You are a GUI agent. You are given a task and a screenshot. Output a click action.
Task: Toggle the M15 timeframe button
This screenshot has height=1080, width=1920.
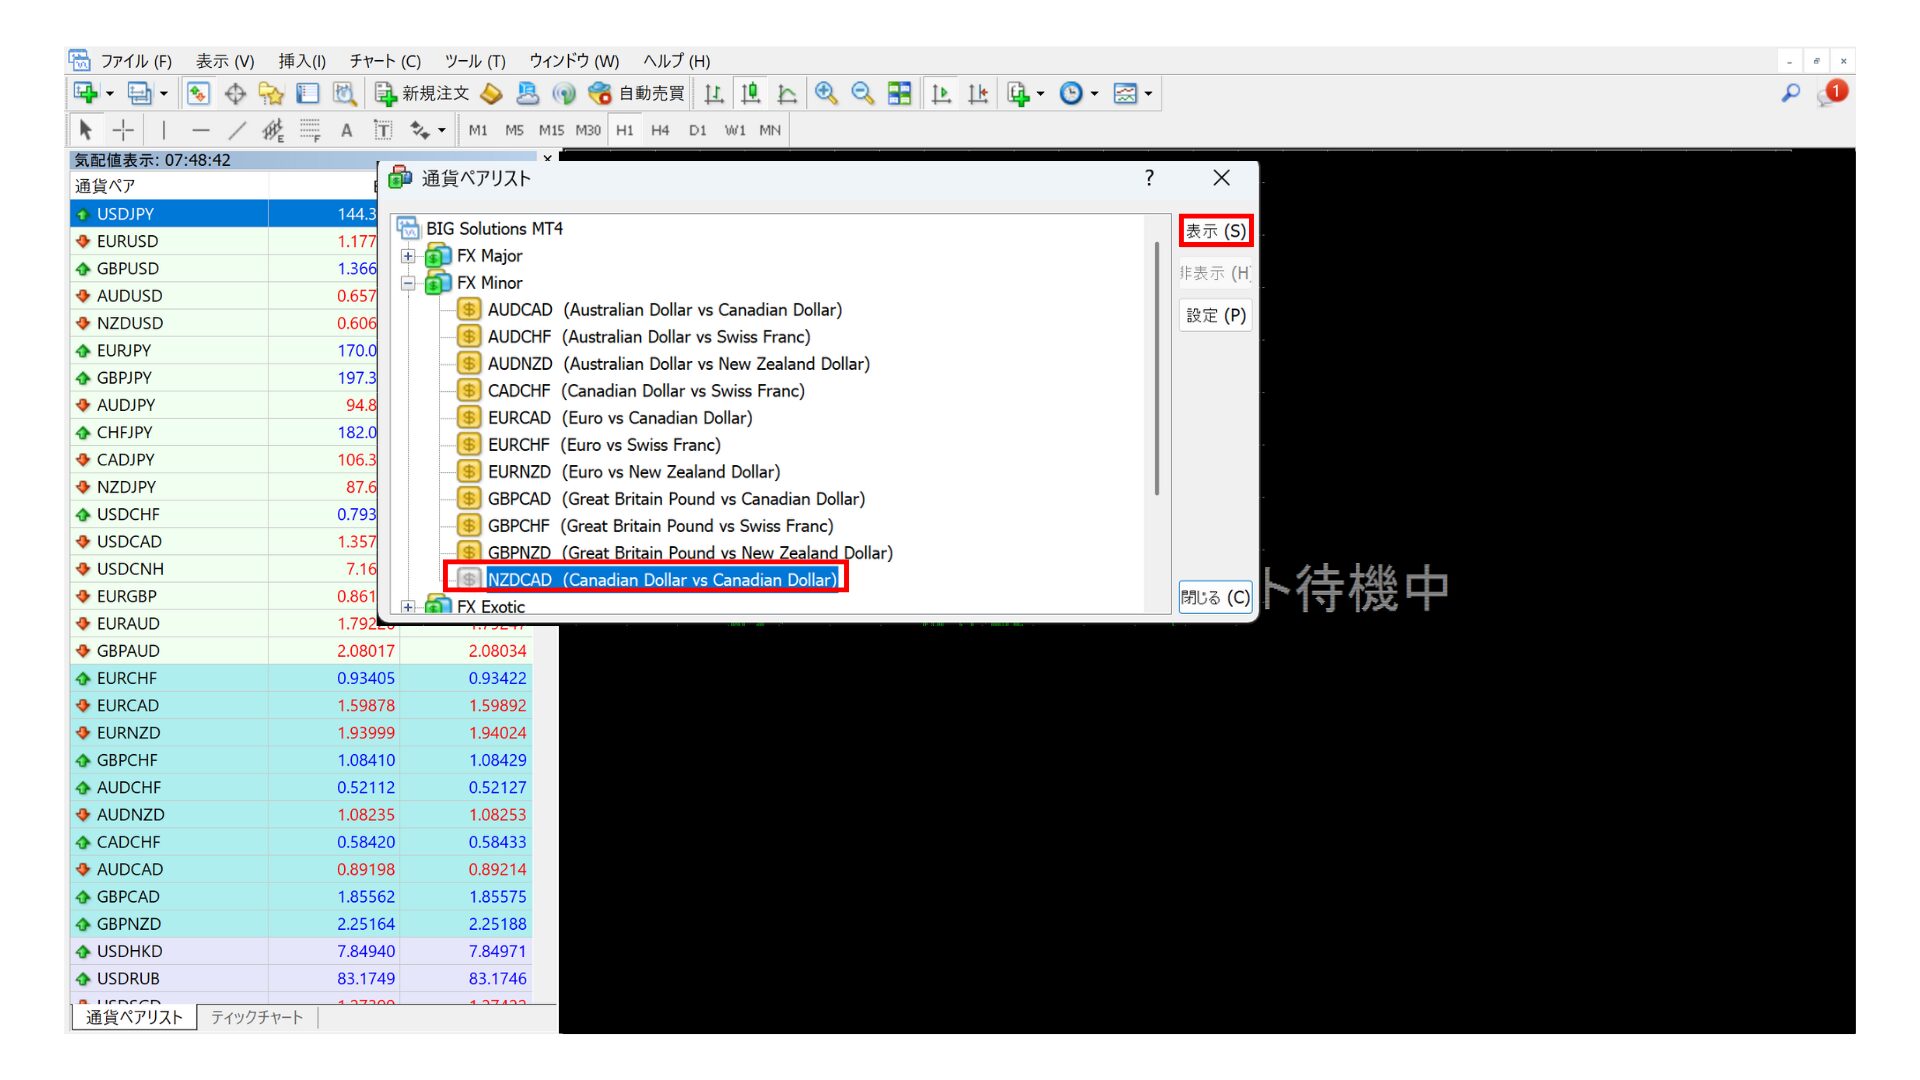tap(551, 130)
